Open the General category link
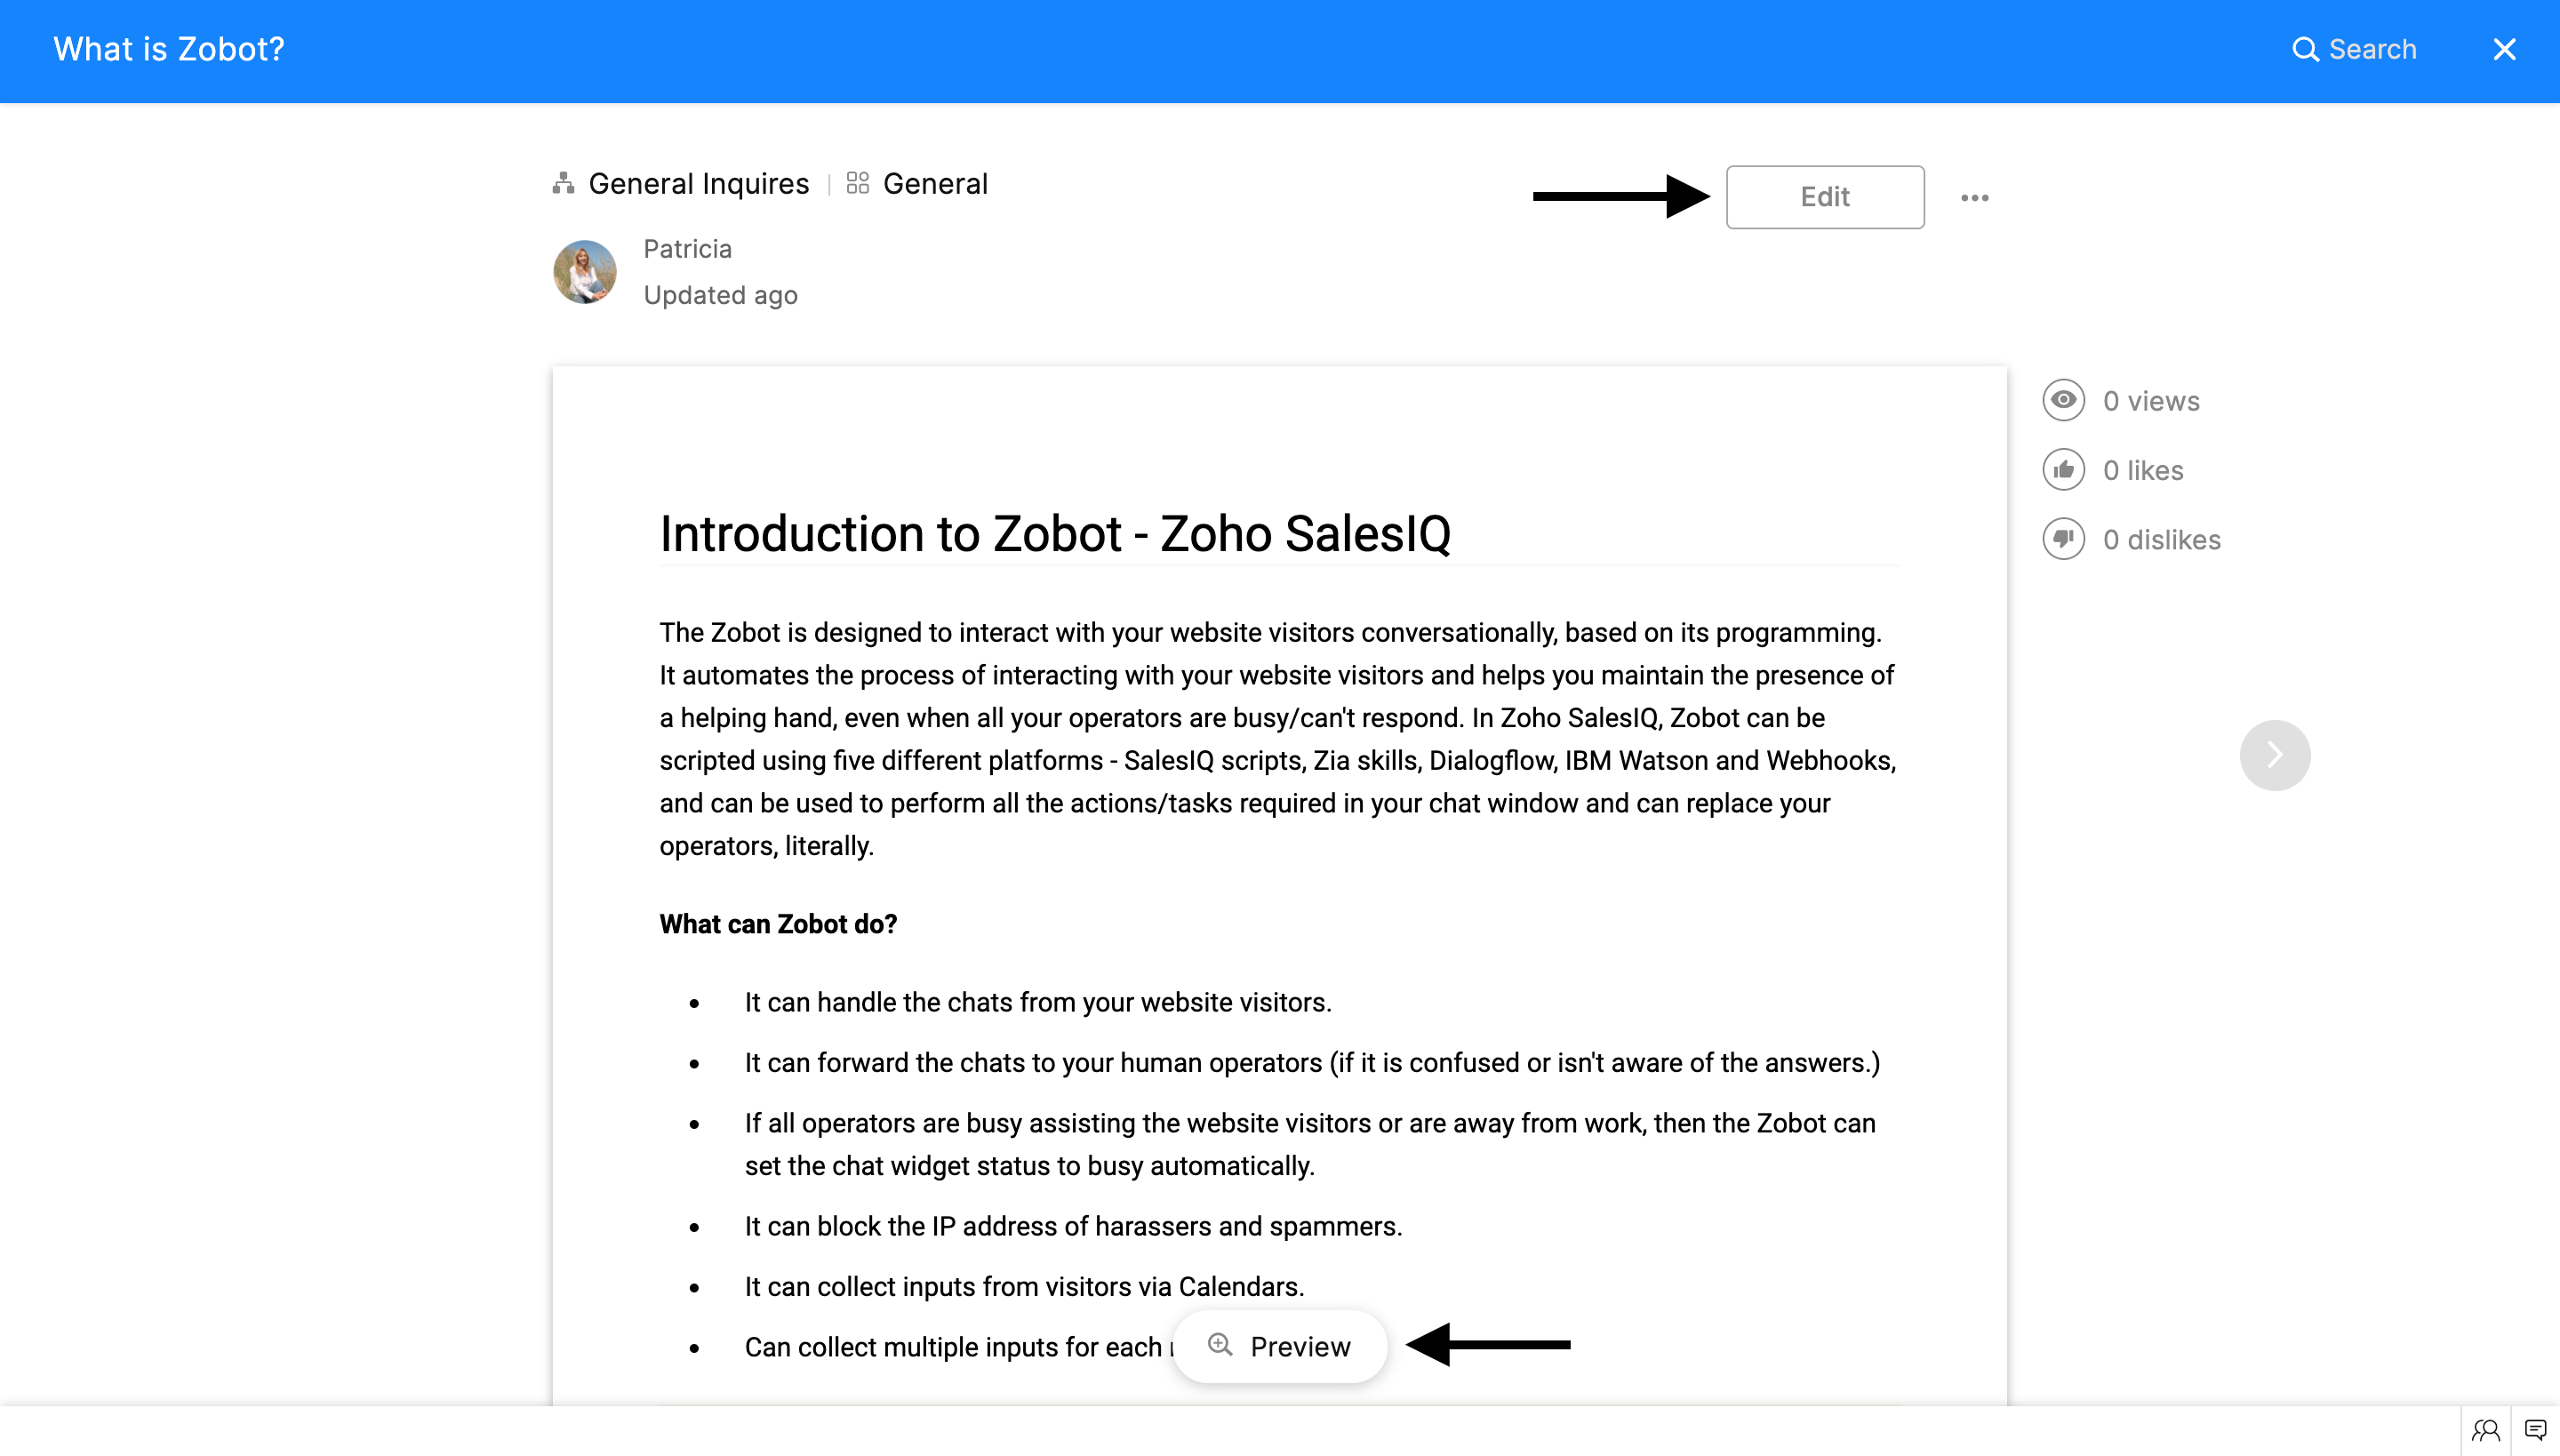The height and width of the screenshot is (1456, 2560). click(x=934, y=184)
